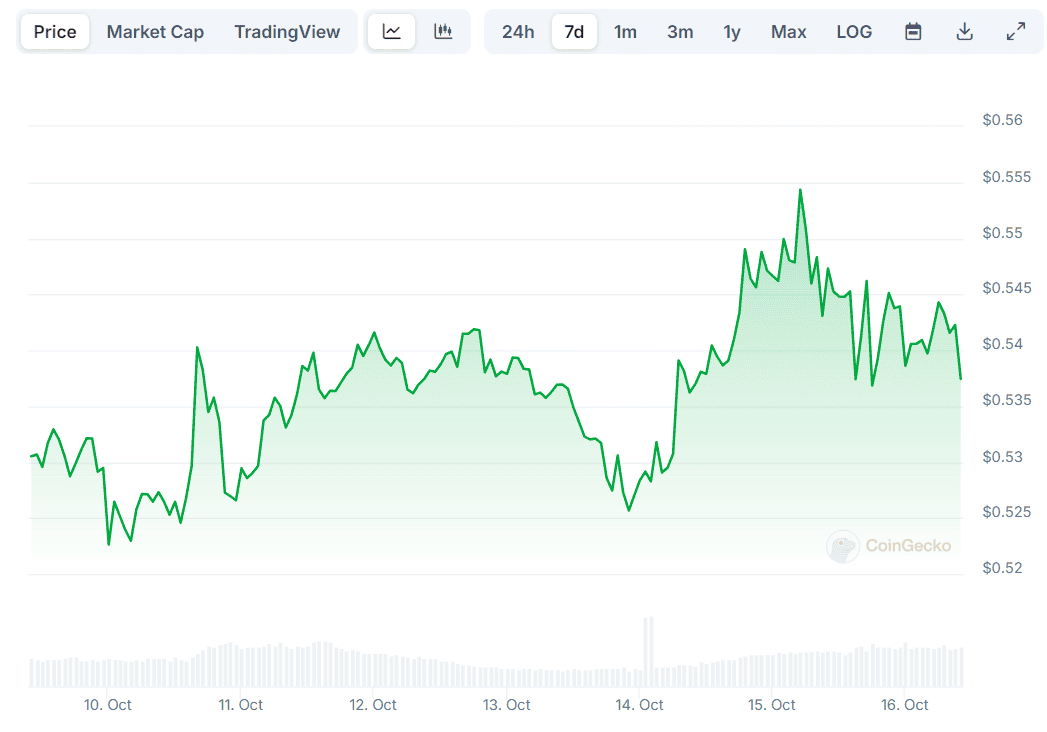Switch to the candlestick chart icon
This screenshot has height=732, width=1047.
tap(443, 31)
